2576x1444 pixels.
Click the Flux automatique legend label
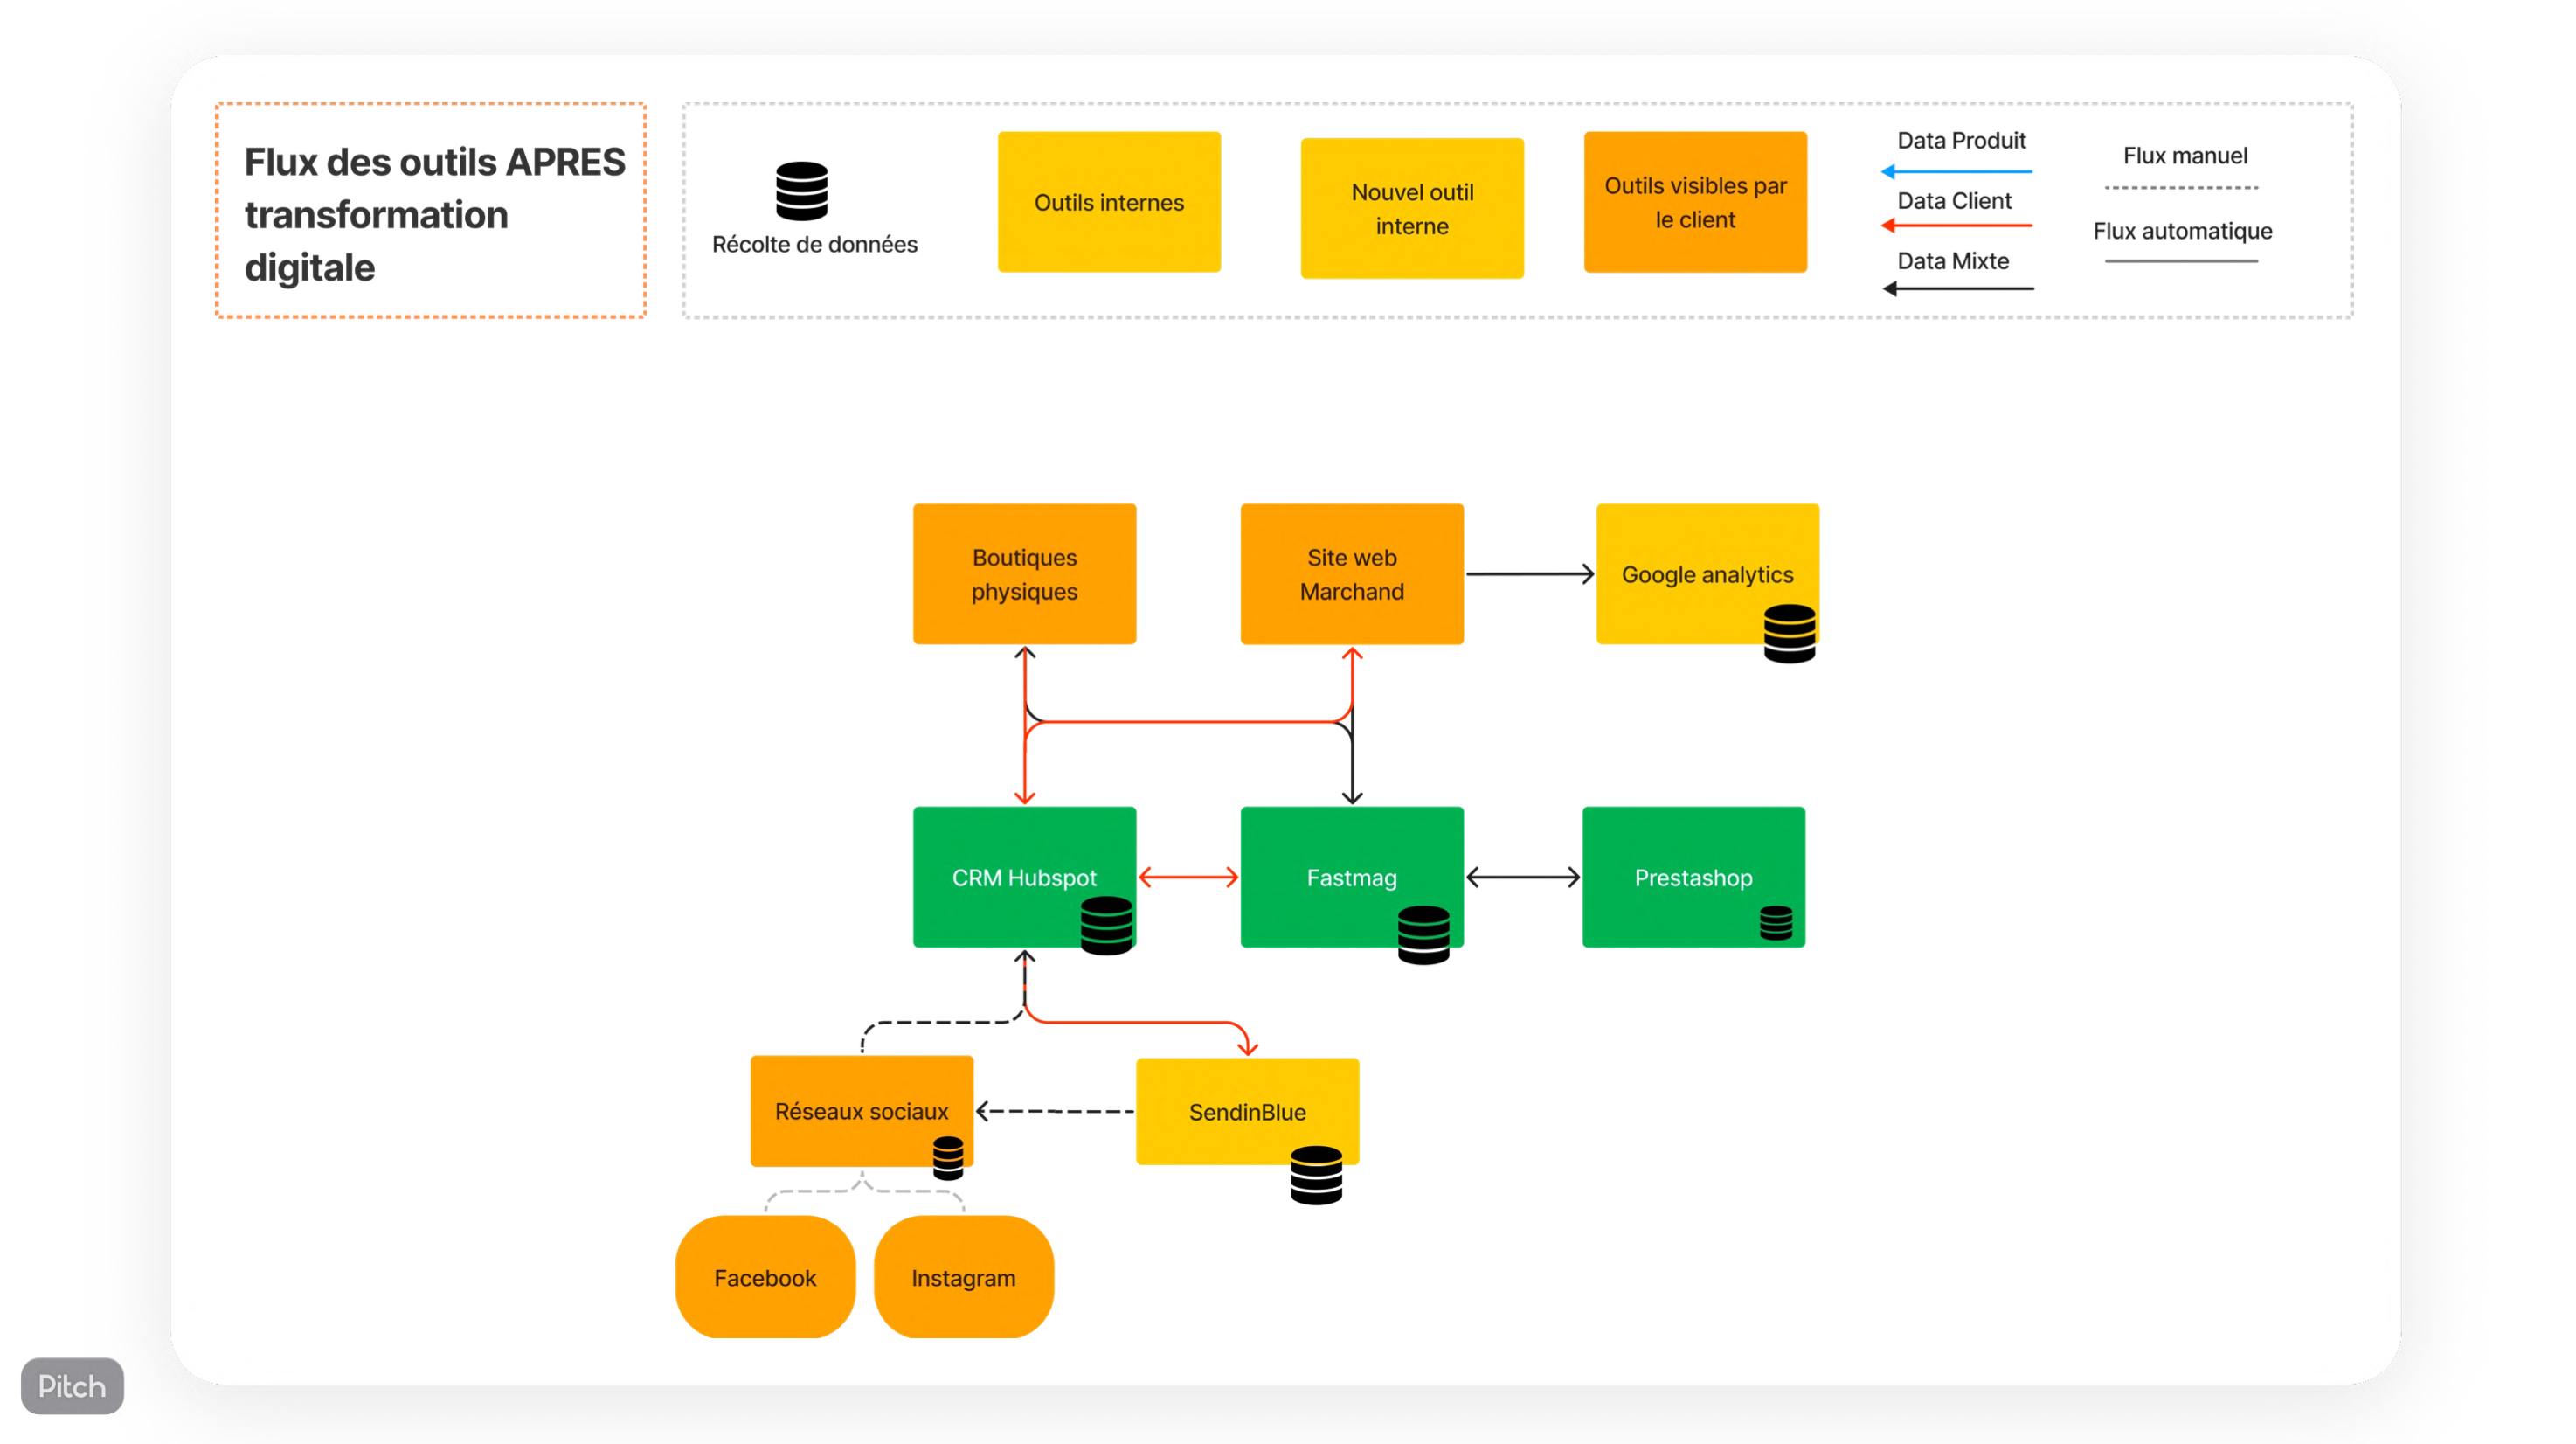[2182, 230]
